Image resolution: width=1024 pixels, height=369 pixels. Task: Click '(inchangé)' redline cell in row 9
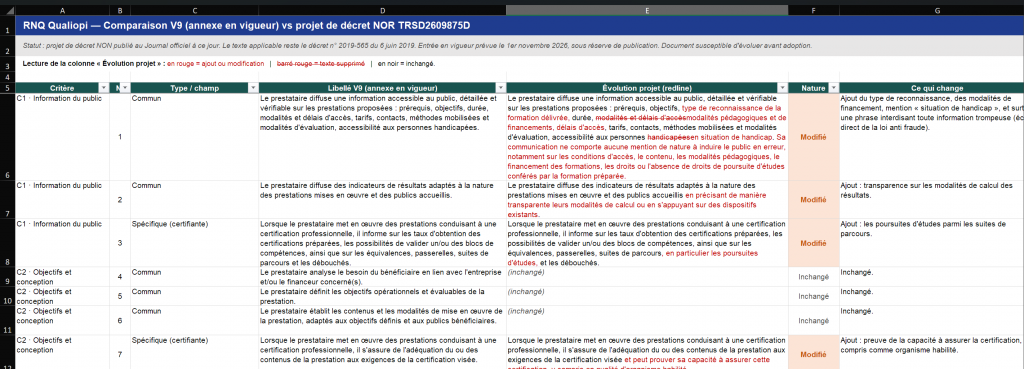(647, 277)
